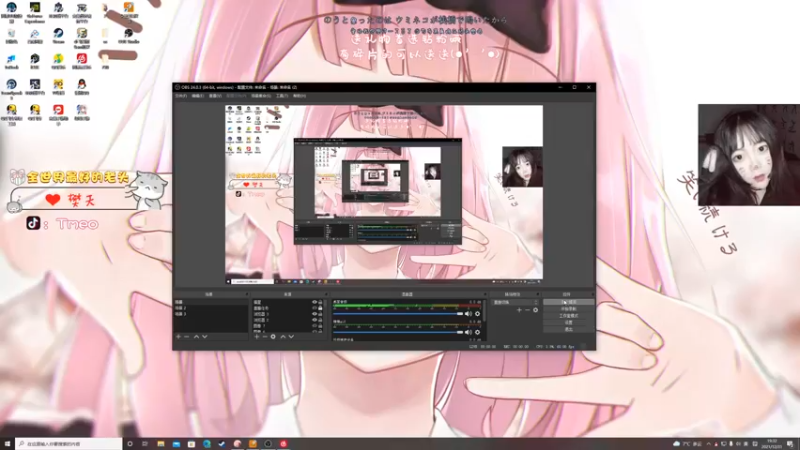Open the Scene Collection menu in OBS

(261, 95)
